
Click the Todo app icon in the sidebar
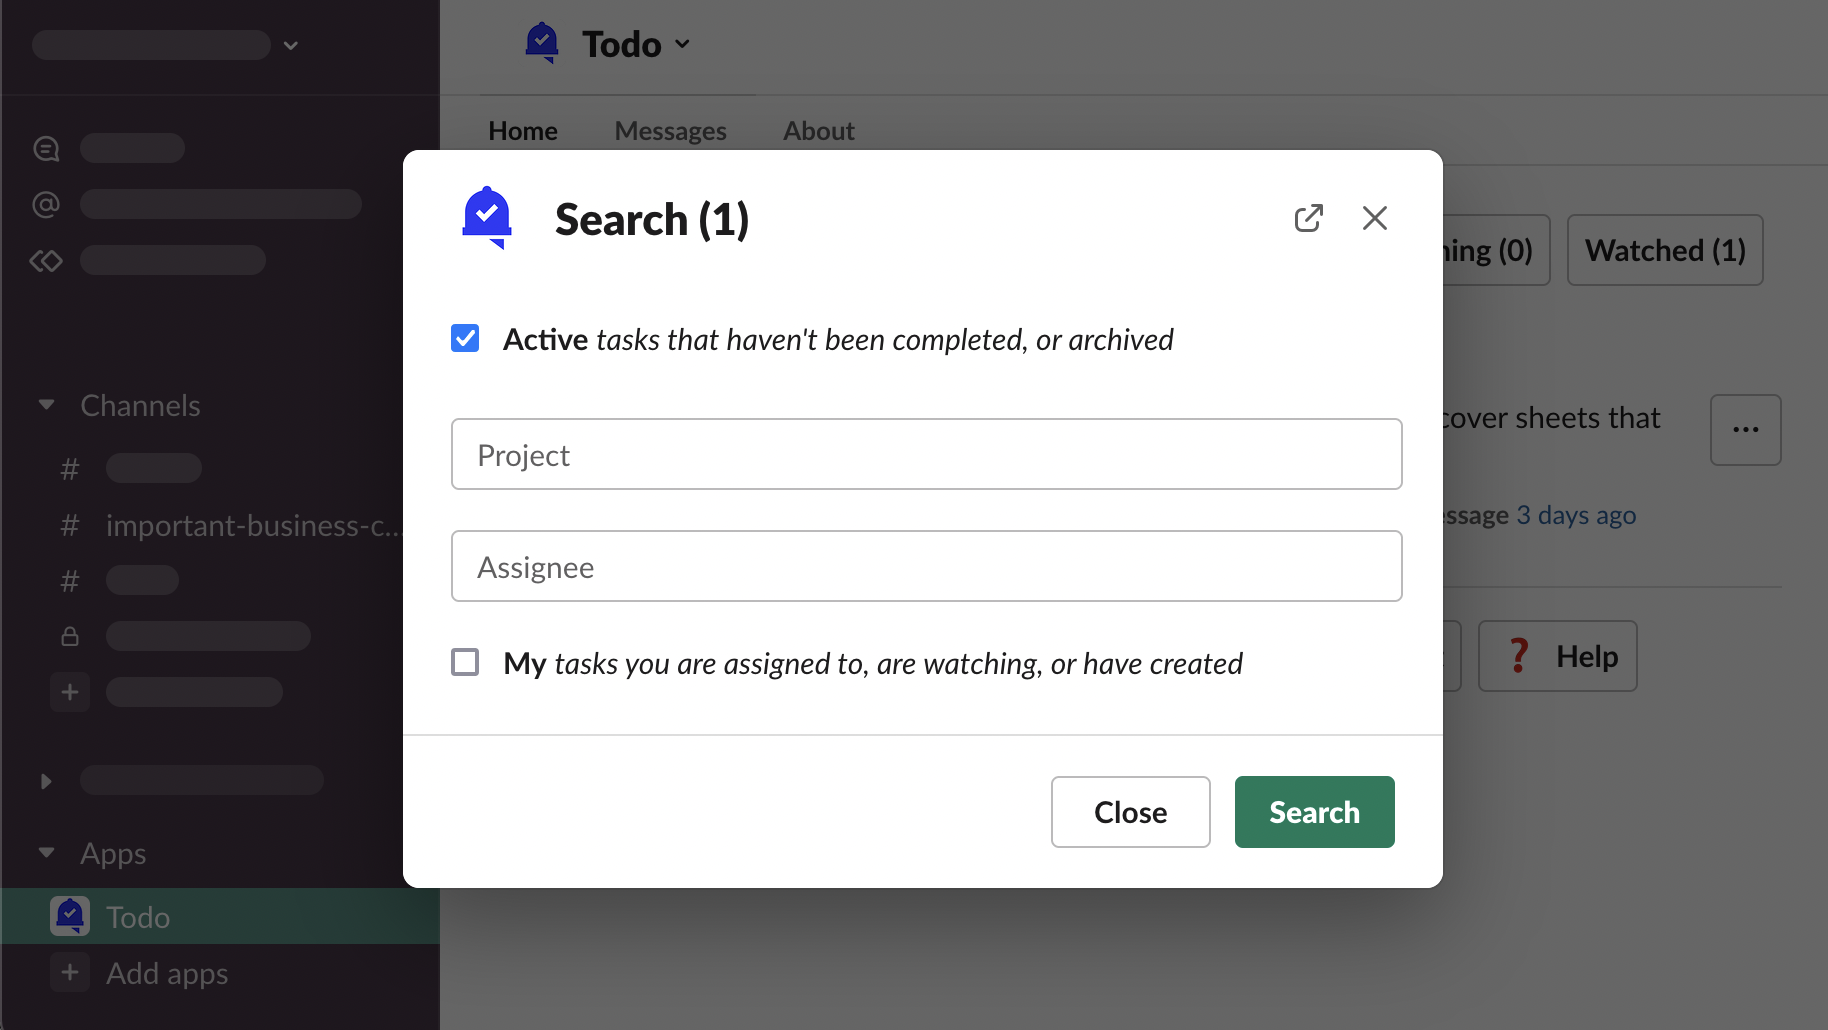(70, 917)
